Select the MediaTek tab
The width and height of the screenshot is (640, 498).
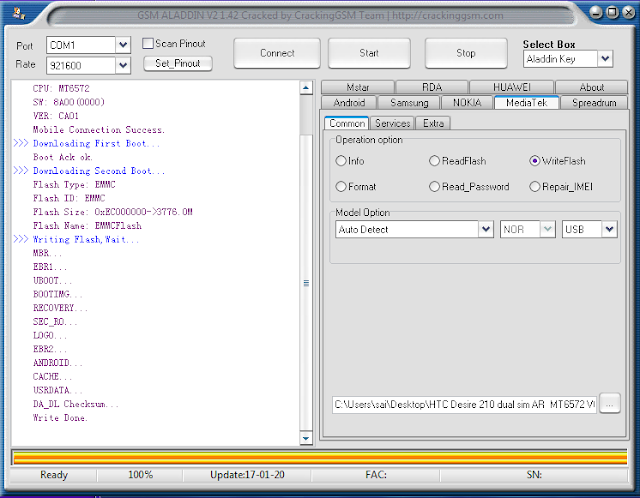point(527,102)
